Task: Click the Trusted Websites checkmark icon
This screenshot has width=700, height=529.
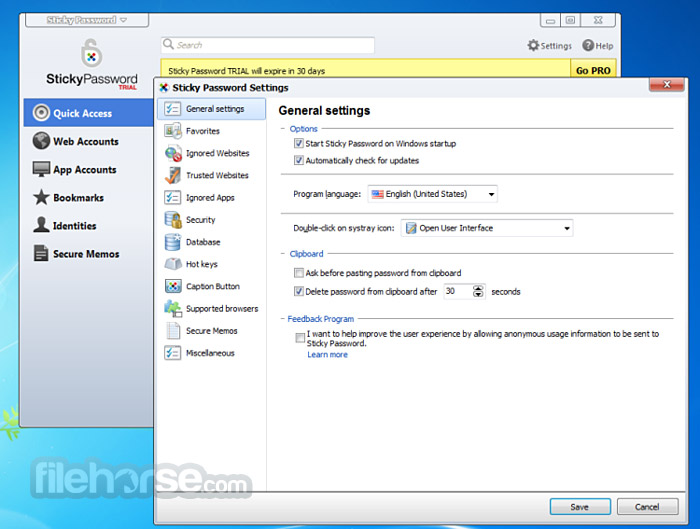Action: click(x=172, y=175)
